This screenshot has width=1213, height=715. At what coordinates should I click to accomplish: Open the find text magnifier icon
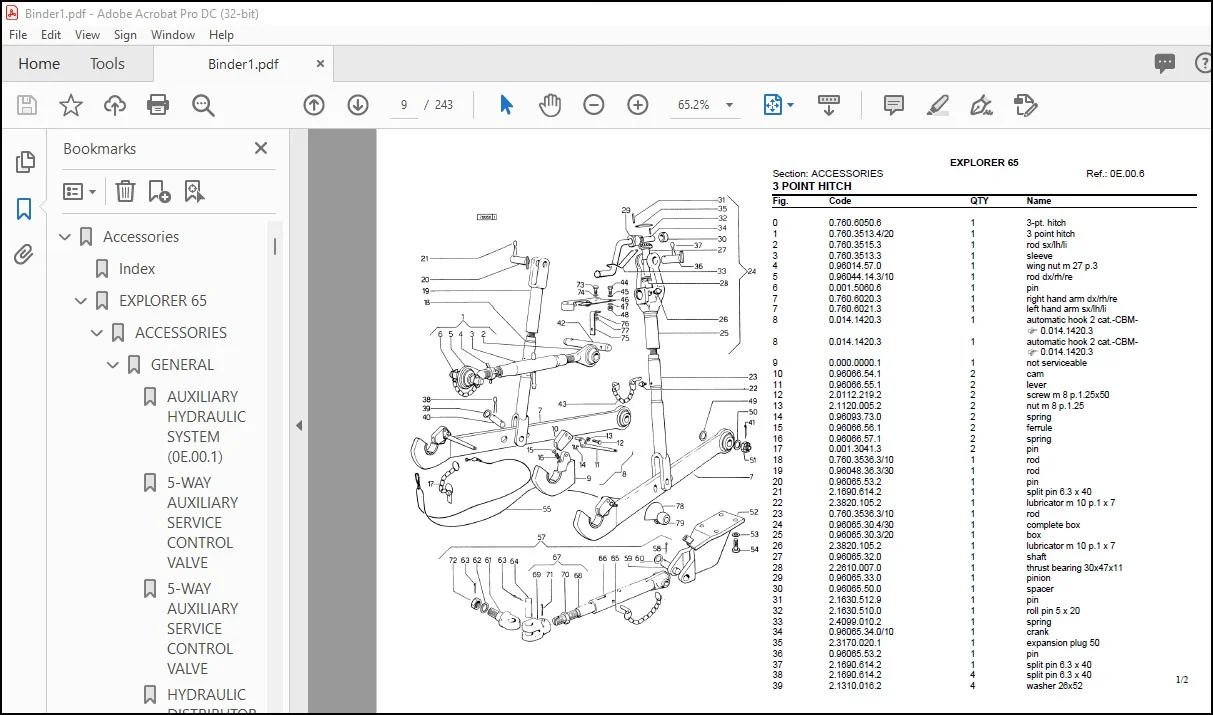[x=204, y=105]
